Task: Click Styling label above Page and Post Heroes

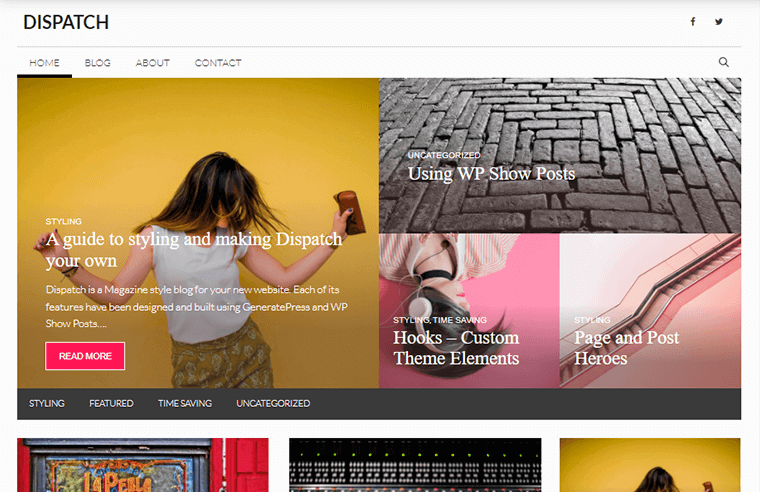Action: [x=592, y=320]
